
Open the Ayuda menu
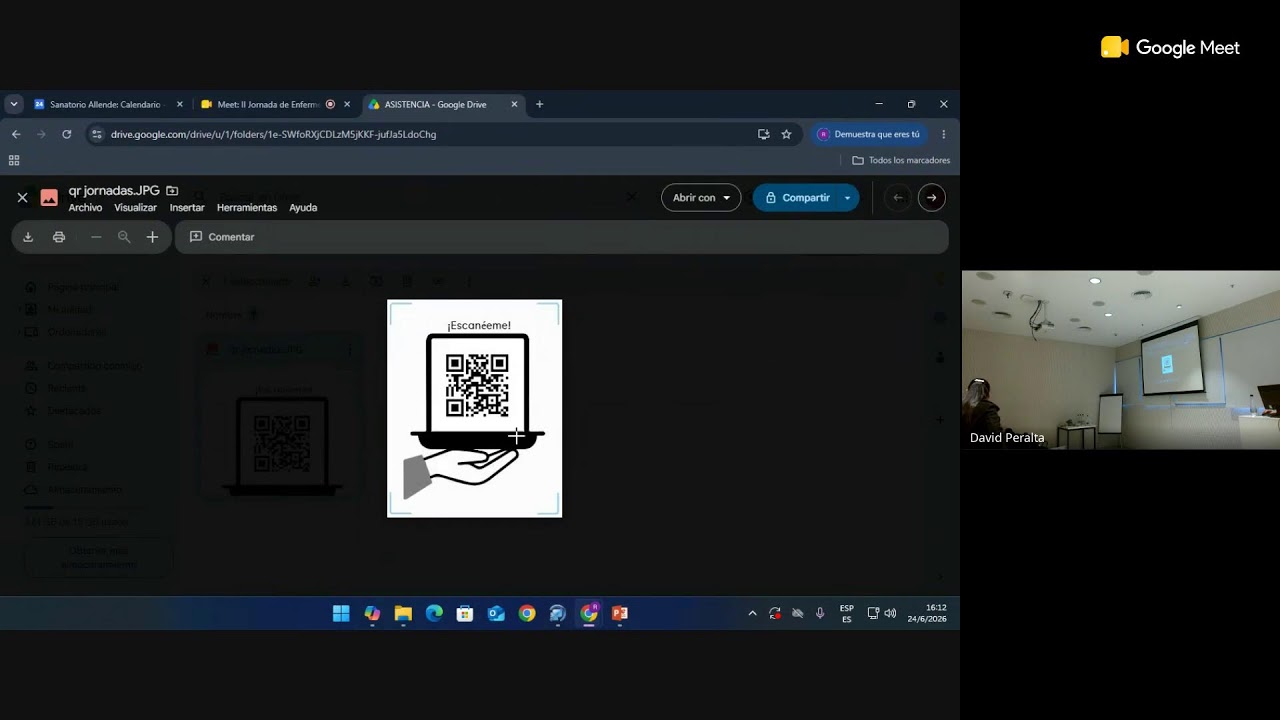pos(303,208)
